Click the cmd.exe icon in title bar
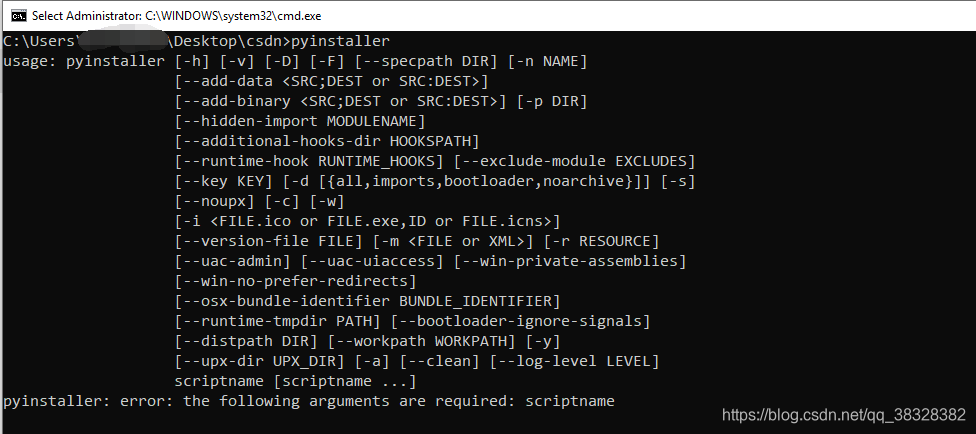 (x=18, y=16)
